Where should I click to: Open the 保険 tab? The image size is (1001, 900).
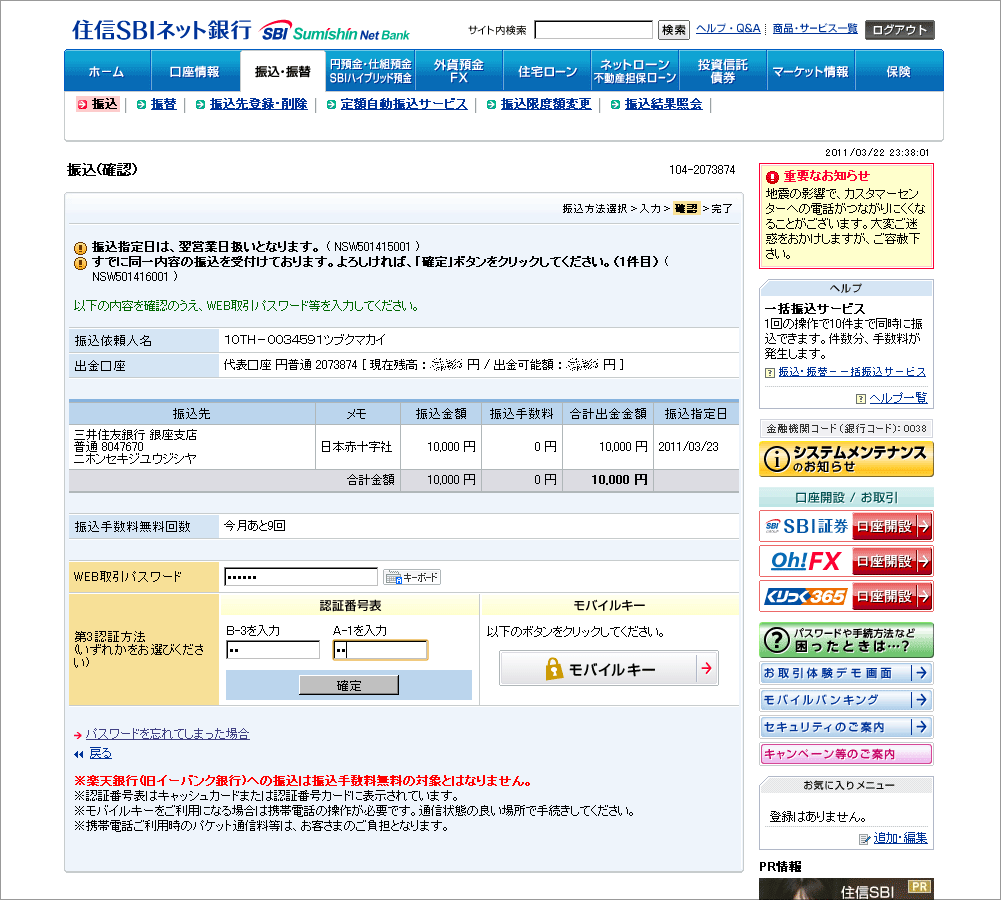(899, 71)
